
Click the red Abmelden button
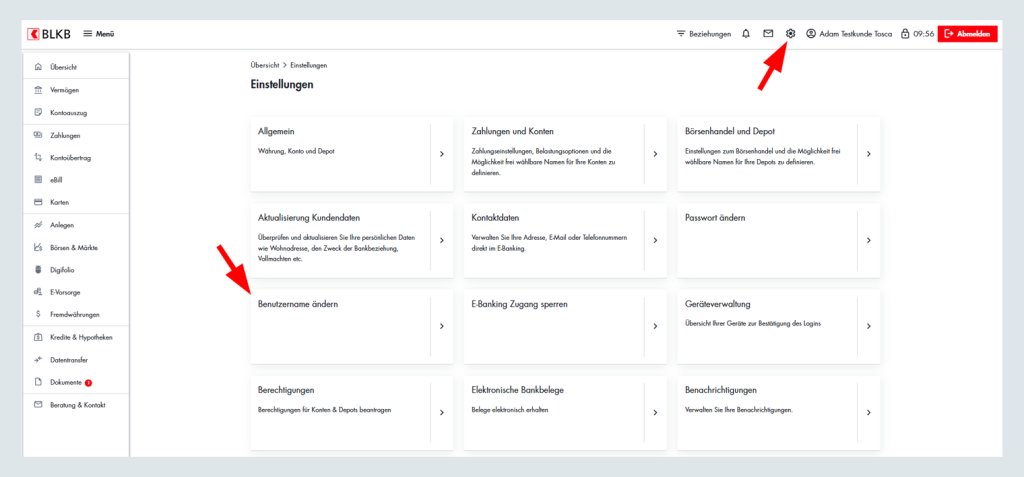(968, 34)
